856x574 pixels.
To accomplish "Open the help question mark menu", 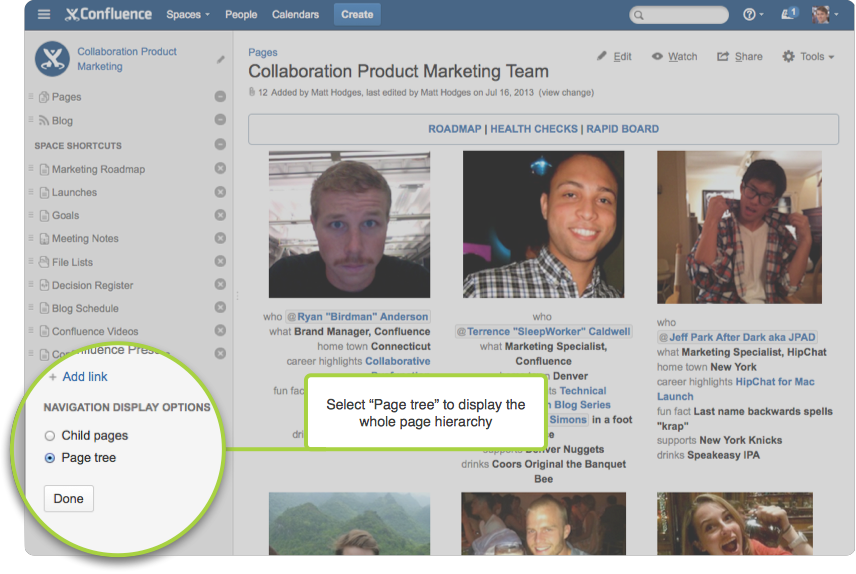I will [x=749, y=14].
